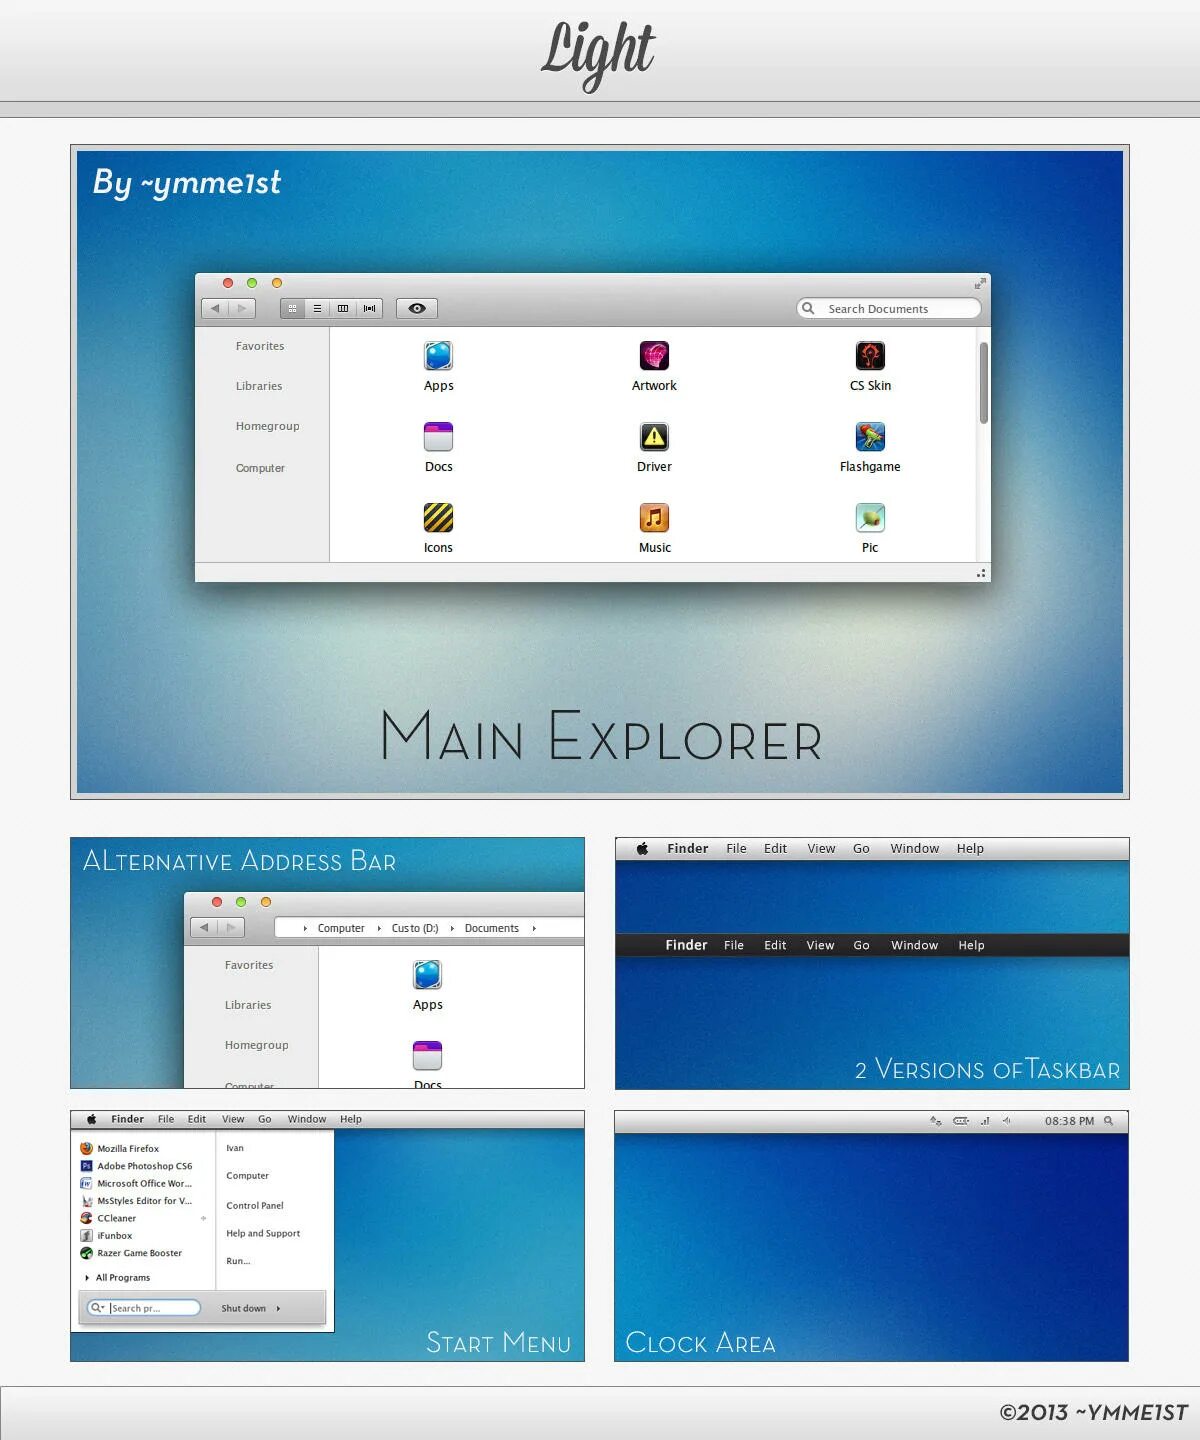
Task: Click the Search Documents field
Action: pyautogui.click(x=889, y=308)
